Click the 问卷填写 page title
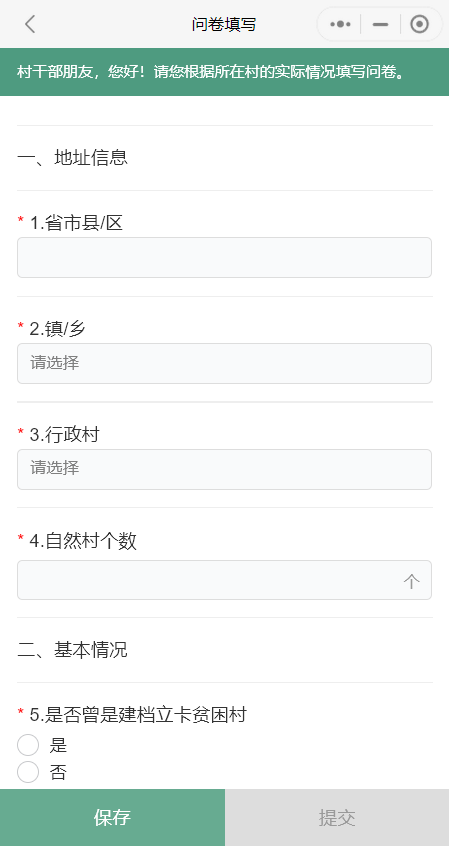This screenshot has width=449, height=846. [224, 24]
